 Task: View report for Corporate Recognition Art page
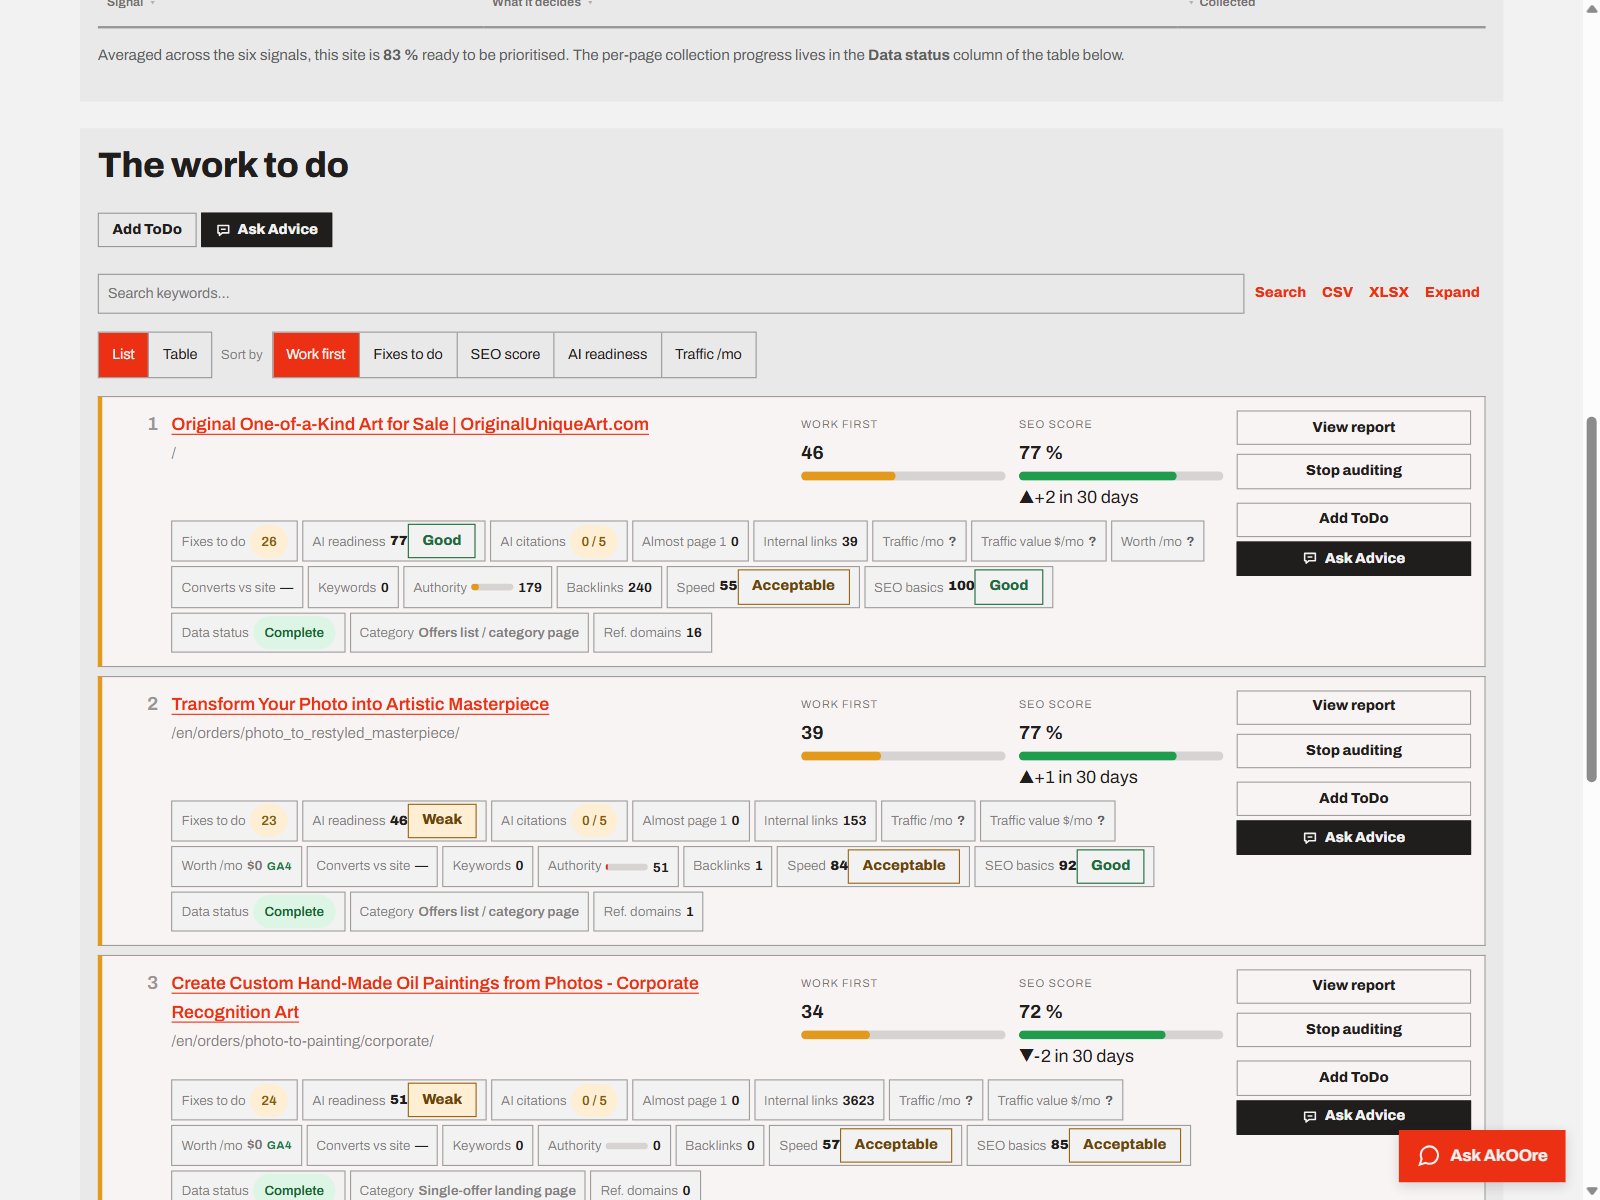coord(1353,985)
